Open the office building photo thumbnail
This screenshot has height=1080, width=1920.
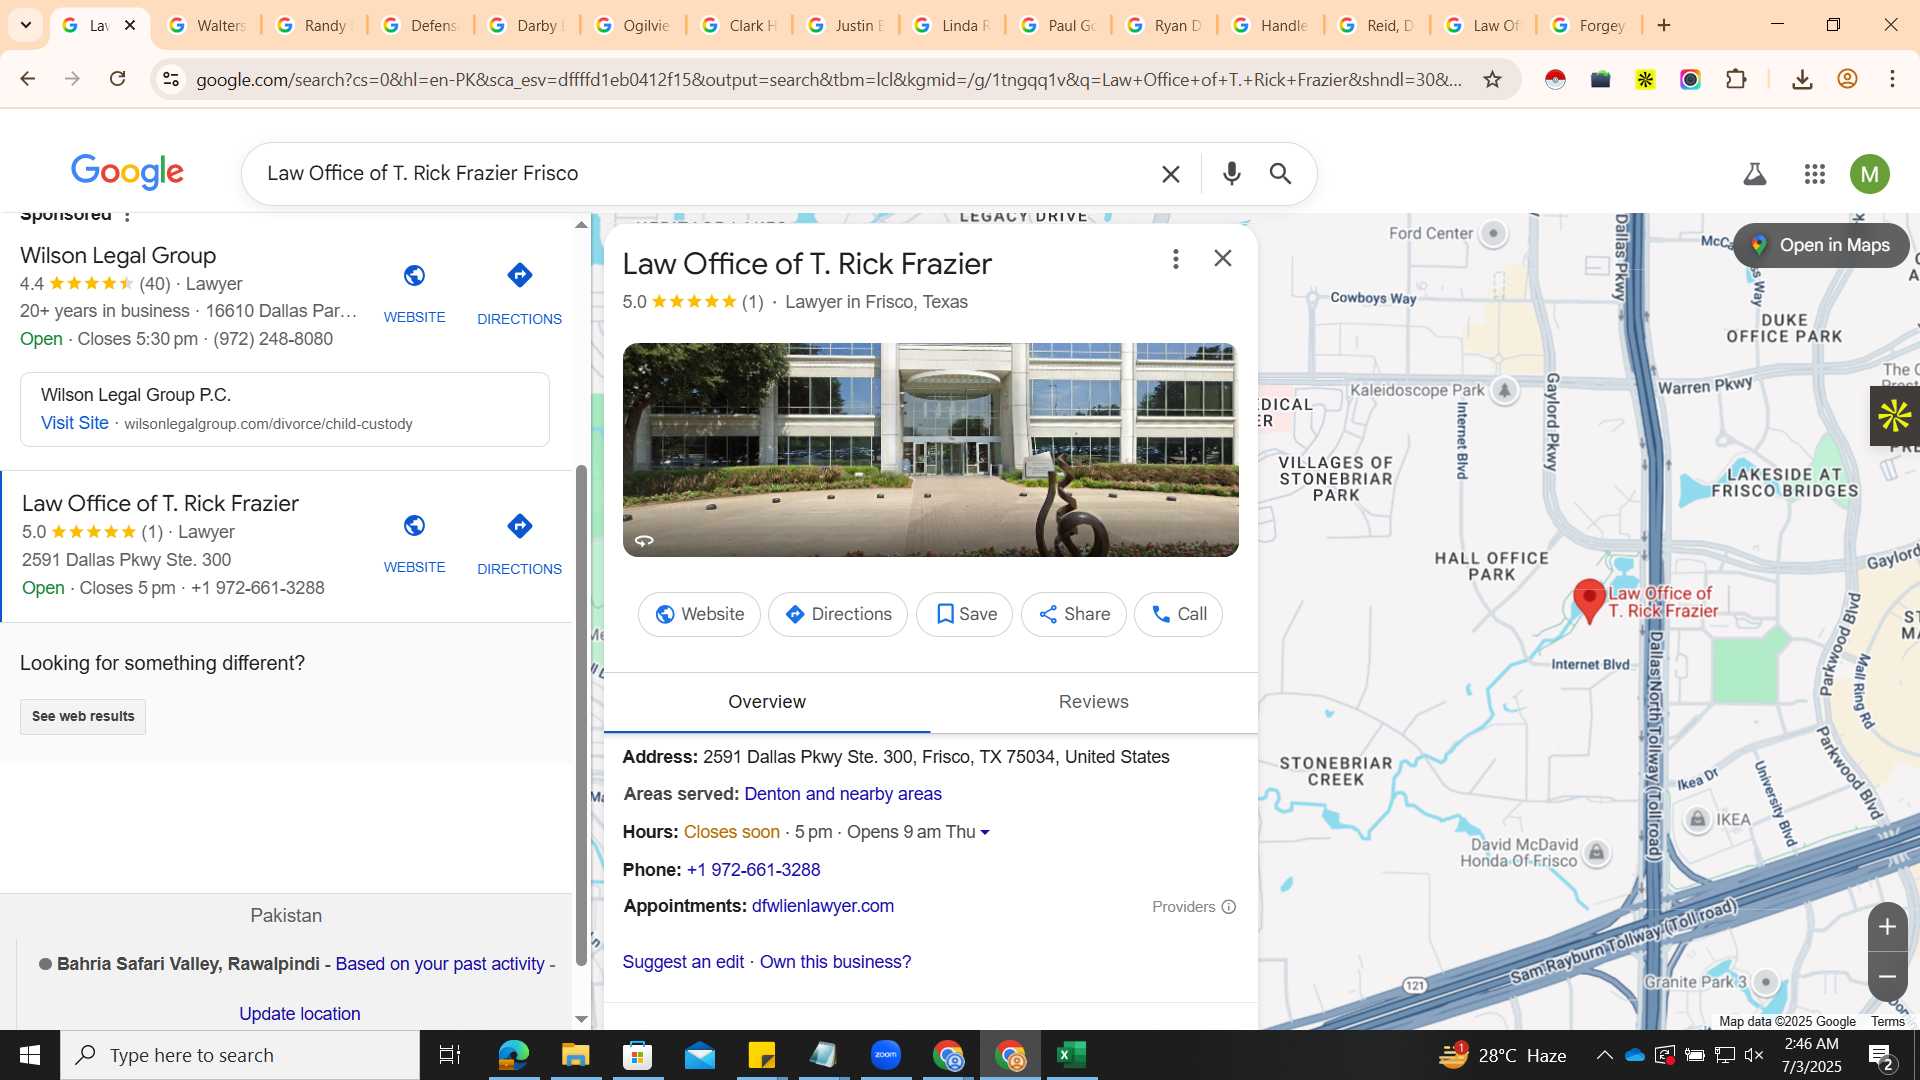pyautogui.click(x=930, y=450)
